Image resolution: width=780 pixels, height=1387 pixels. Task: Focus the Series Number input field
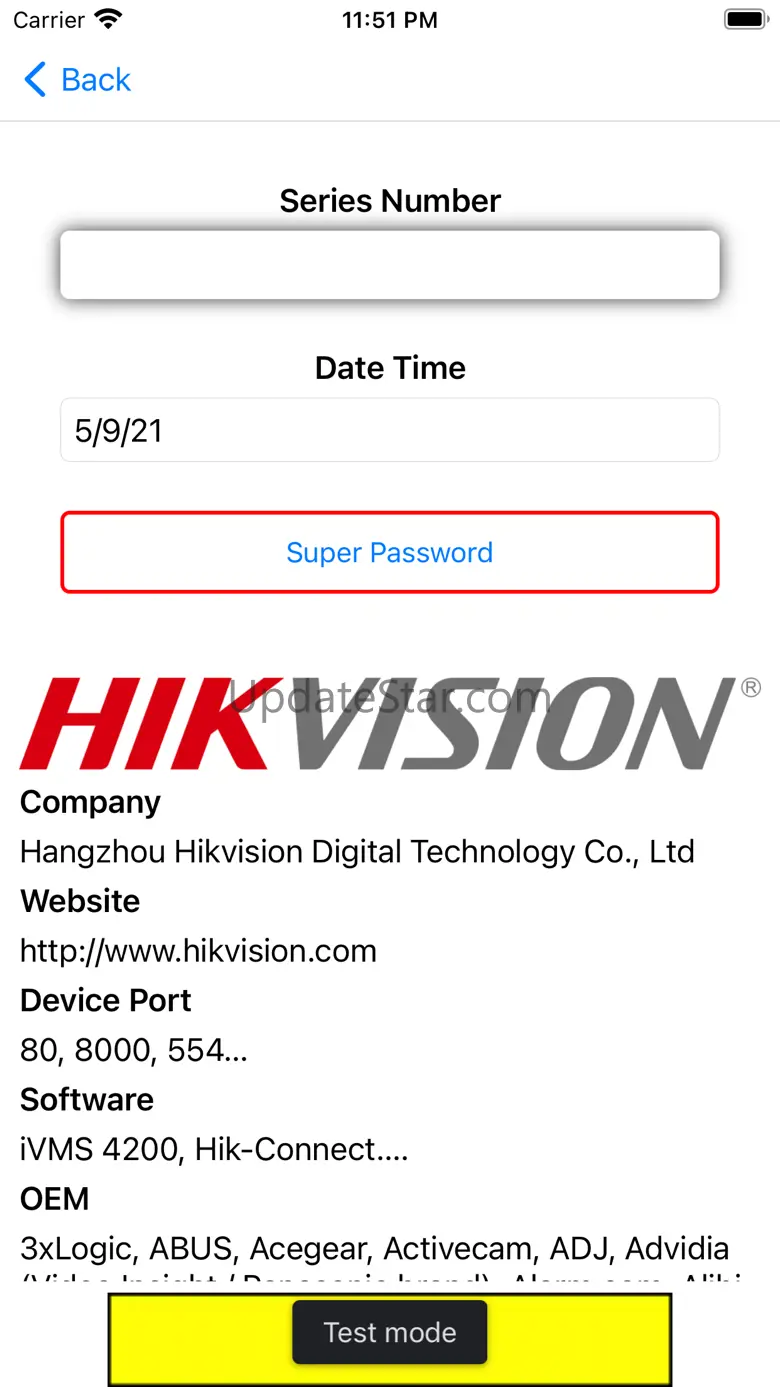click(390, 265)
